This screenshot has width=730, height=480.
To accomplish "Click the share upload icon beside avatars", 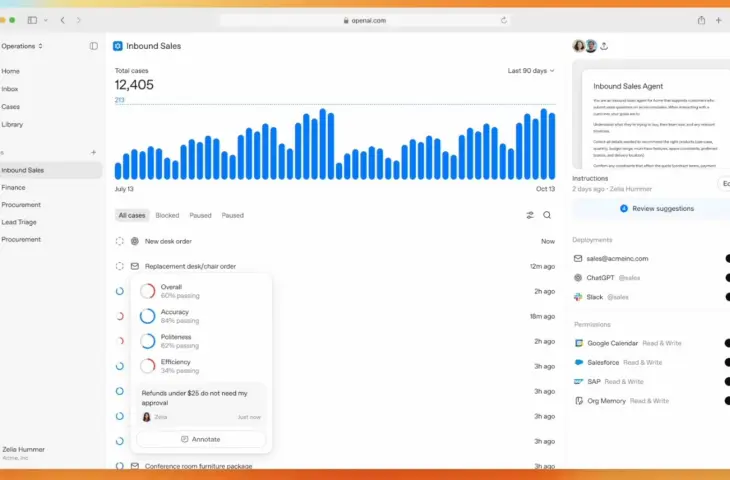I will click(604, 46).
